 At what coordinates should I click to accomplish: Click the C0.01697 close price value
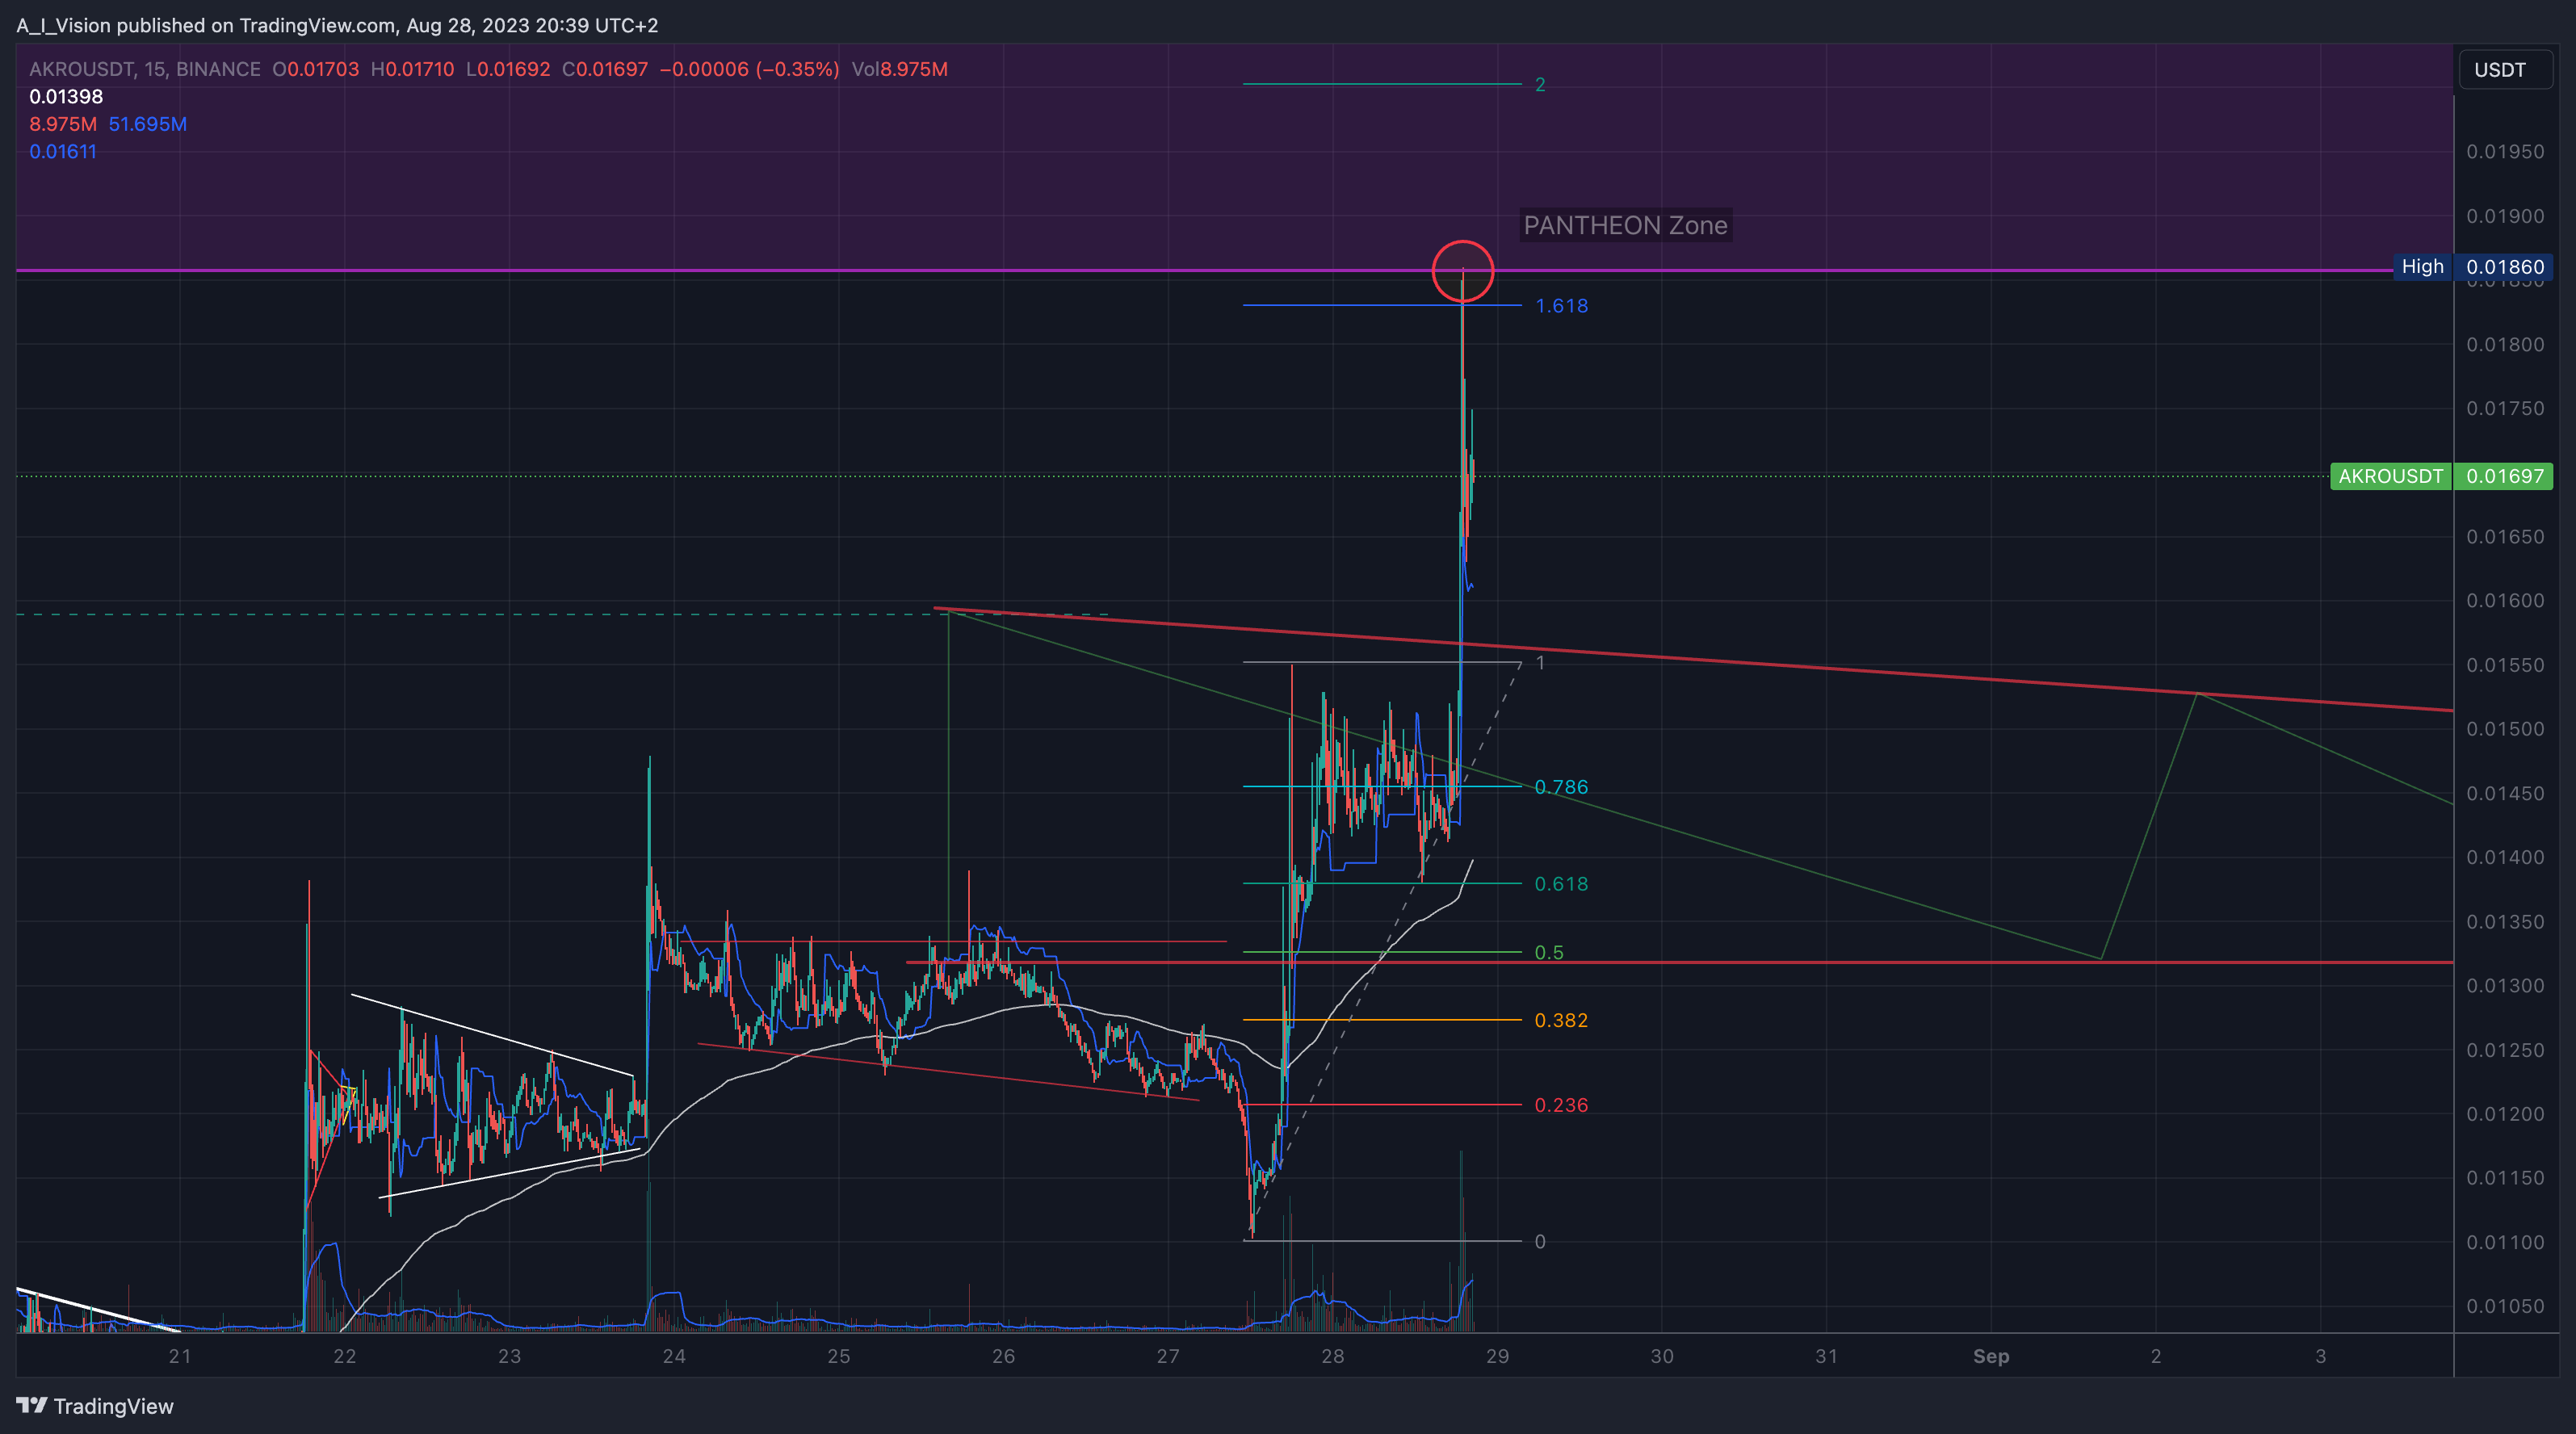click(x=605, y=69)
